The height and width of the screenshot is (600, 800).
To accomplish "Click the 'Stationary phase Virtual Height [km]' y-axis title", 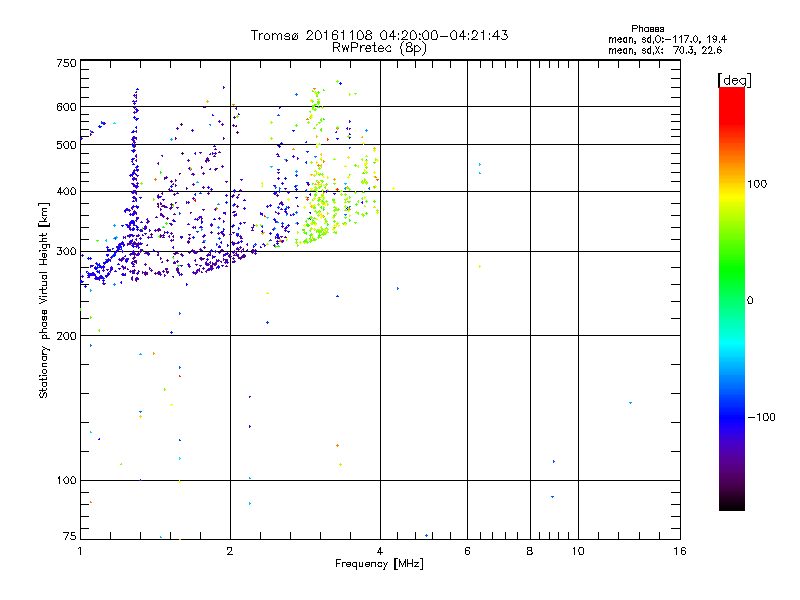I will point(43,300).
